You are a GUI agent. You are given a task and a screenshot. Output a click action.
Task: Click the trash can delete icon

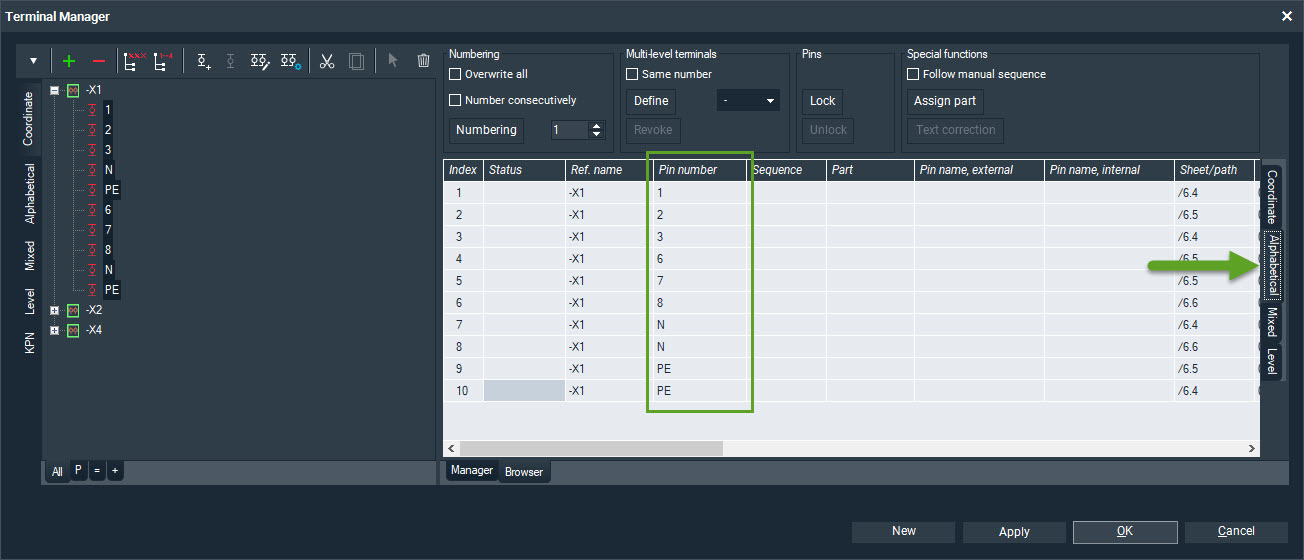[423, 61]
